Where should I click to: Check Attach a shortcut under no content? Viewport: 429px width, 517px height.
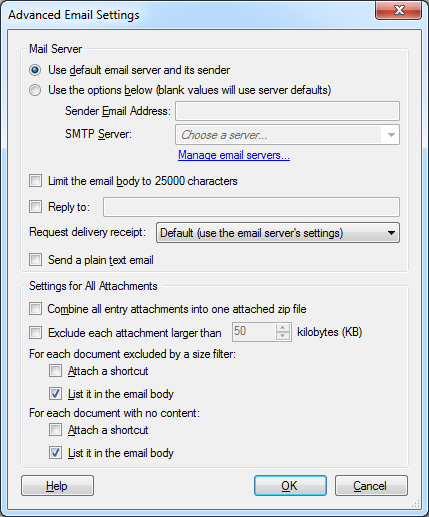[55, 430]
